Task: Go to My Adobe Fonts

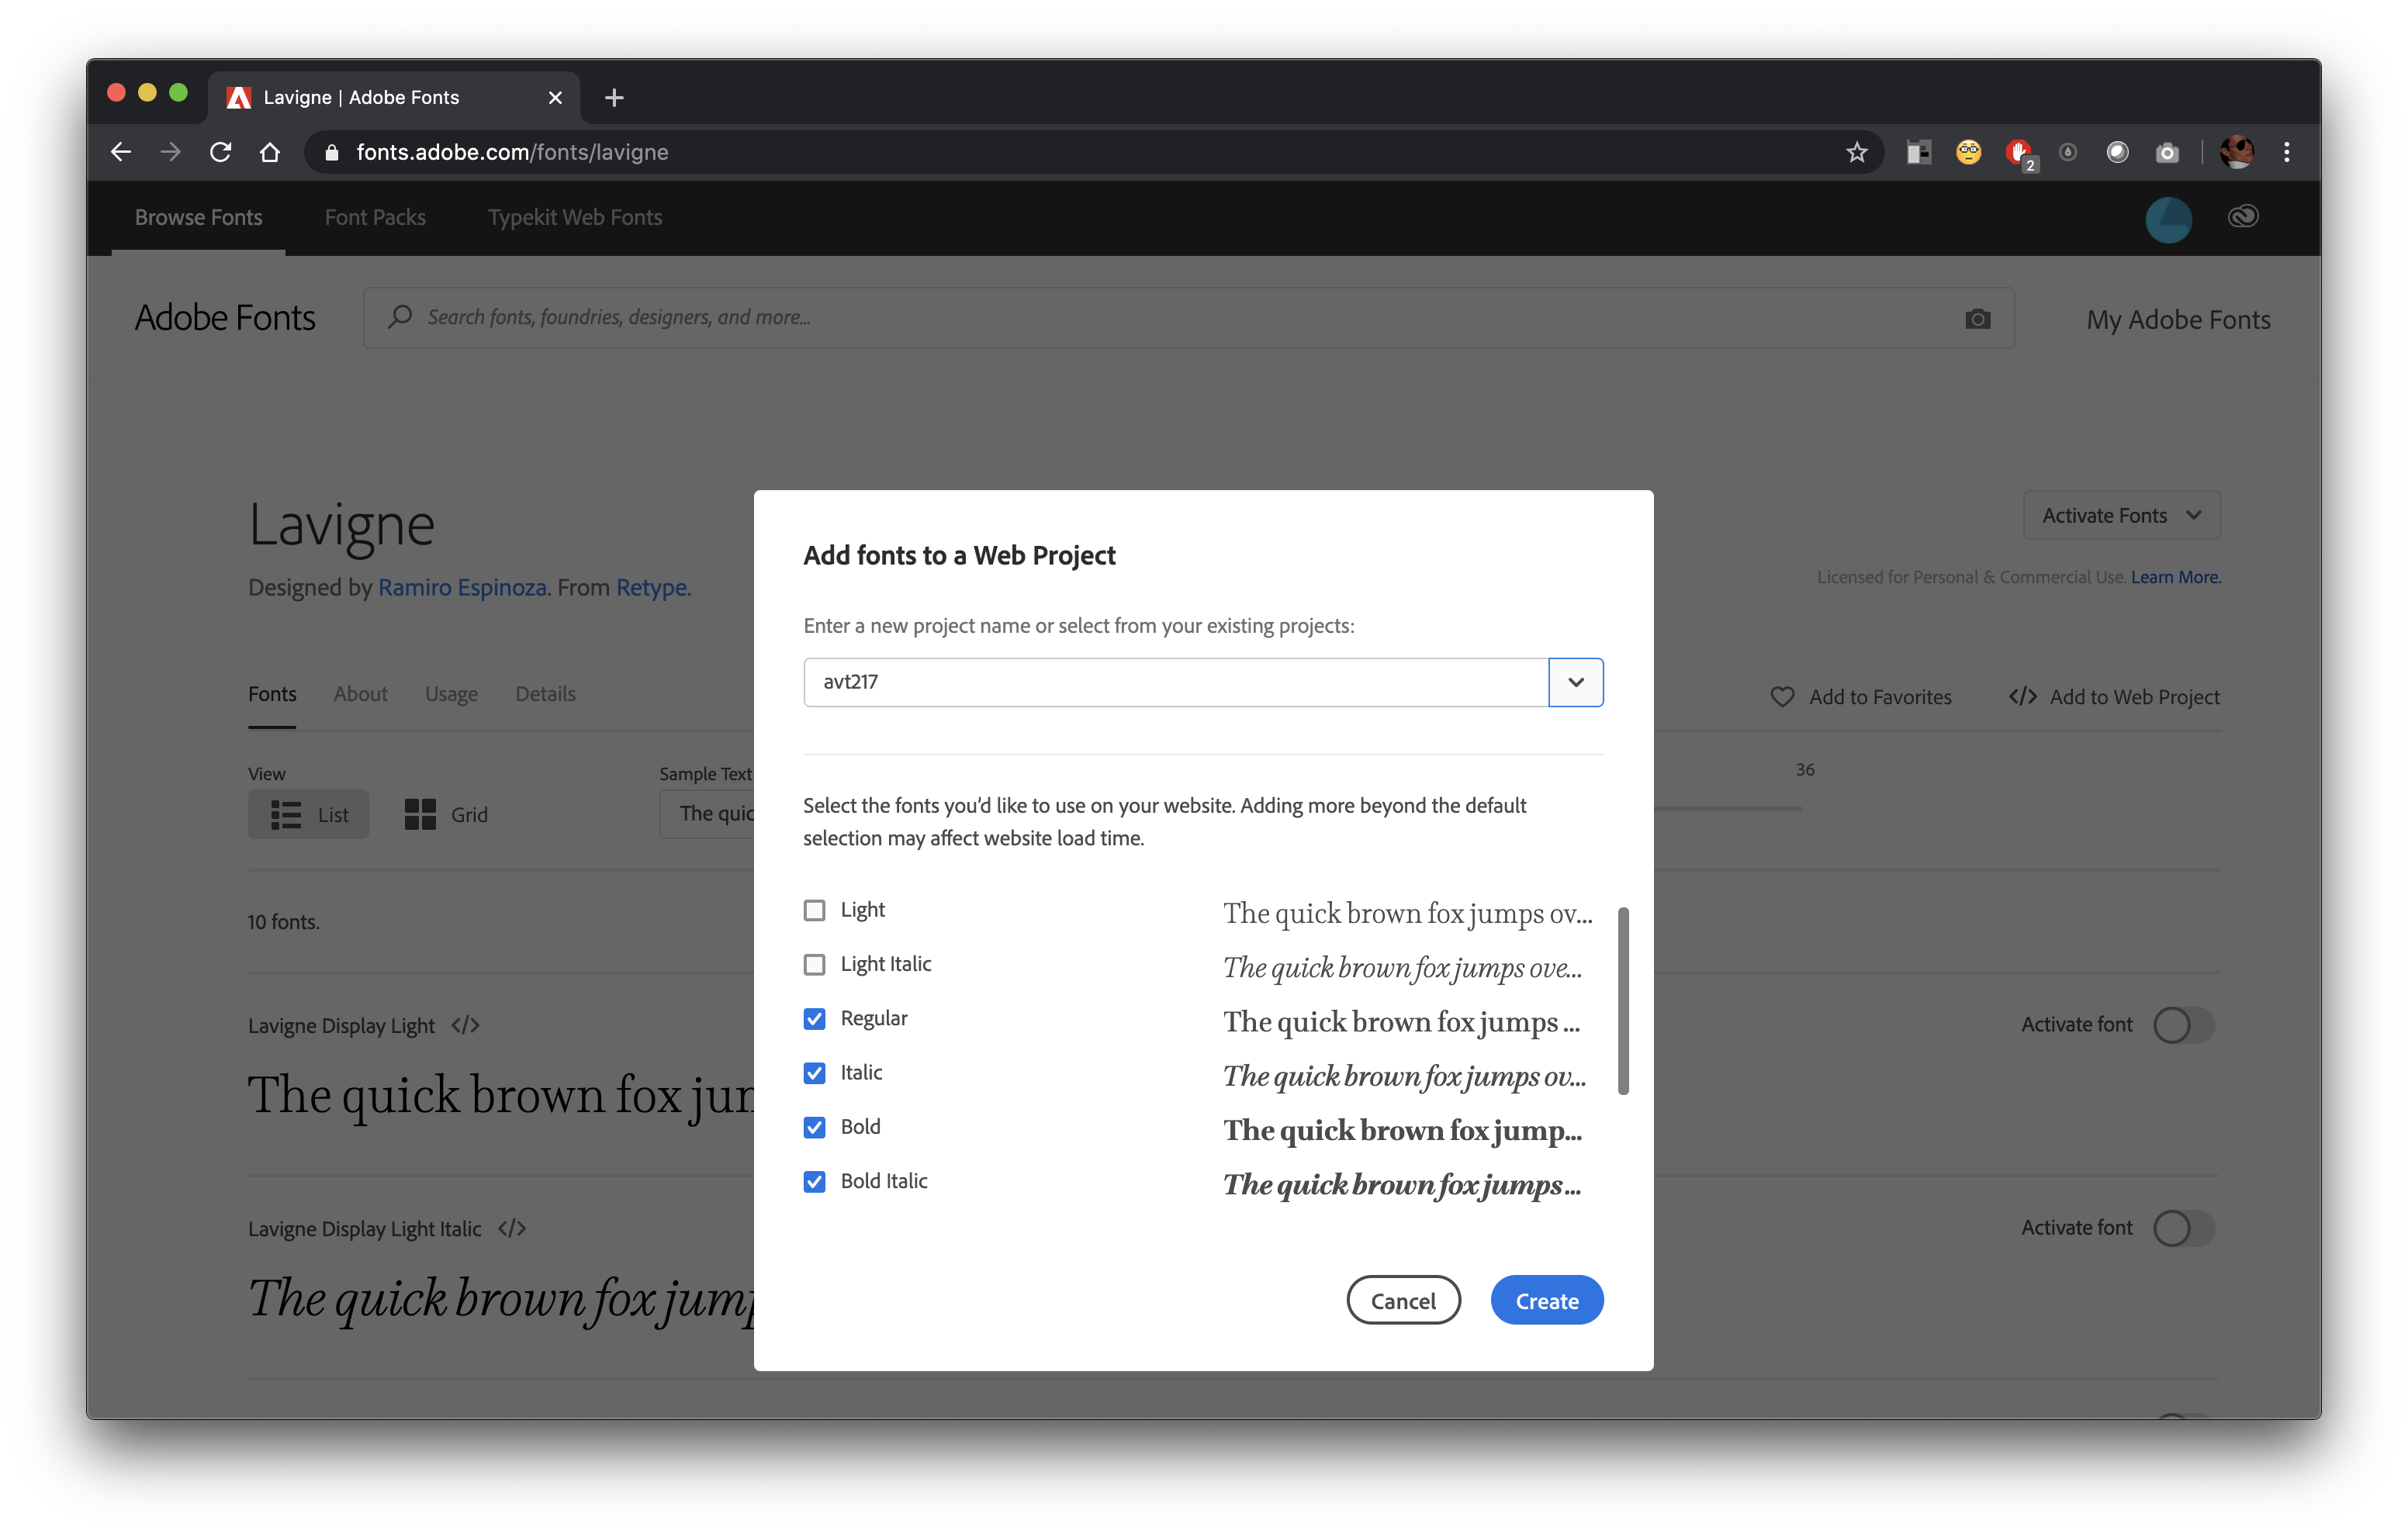Action: point(2178,320)
